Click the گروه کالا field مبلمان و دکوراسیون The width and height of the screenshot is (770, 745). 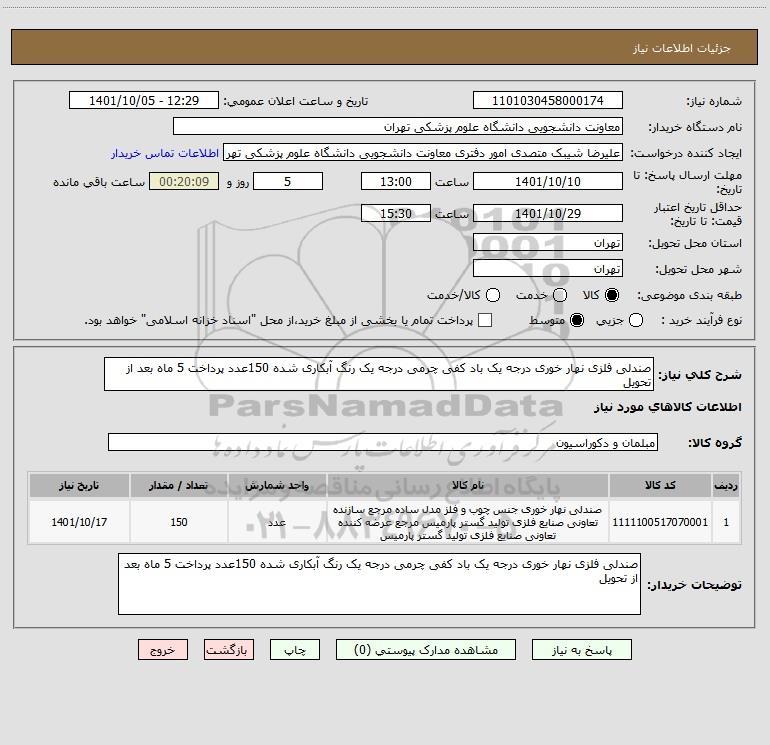coord(383,442)
